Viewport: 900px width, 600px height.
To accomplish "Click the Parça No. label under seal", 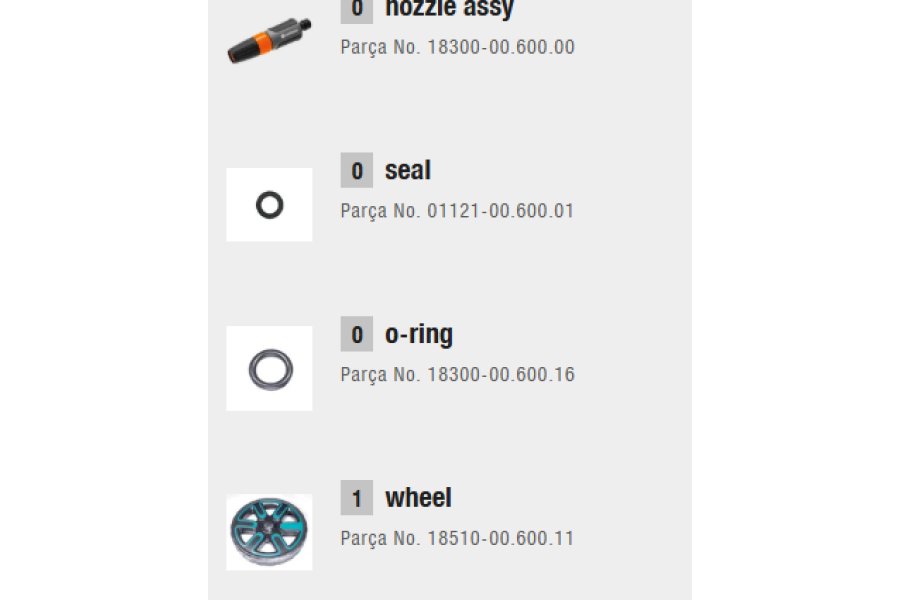I will click(x=381, y=212).
